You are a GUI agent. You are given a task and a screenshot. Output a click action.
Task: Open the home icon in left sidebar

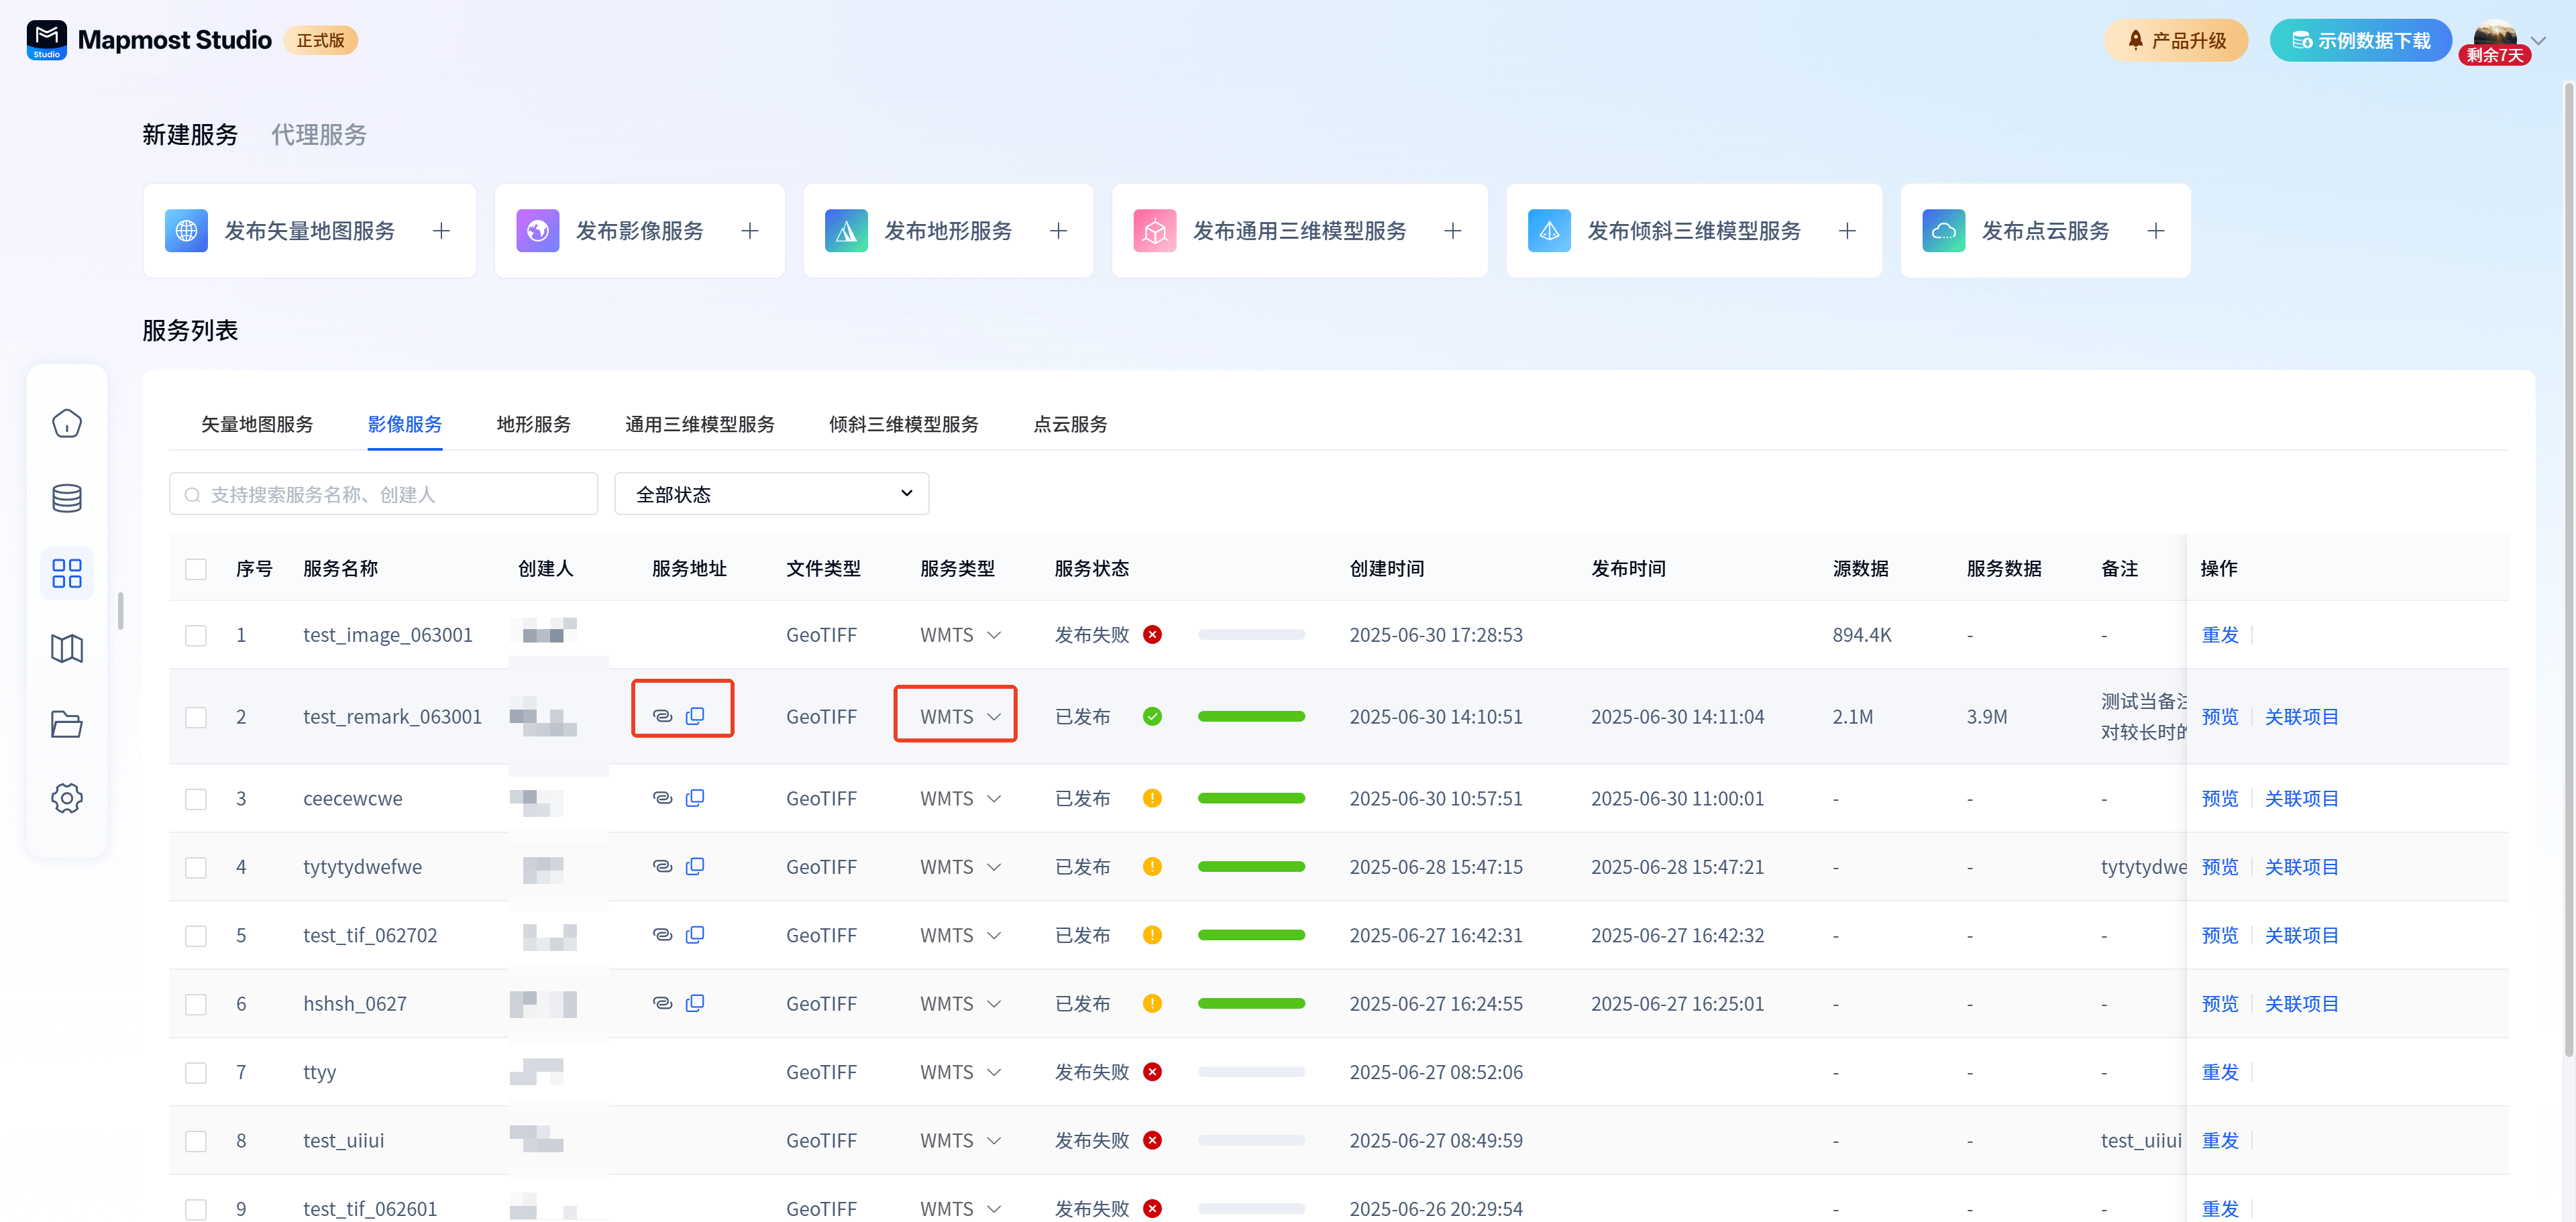tap(67, 423)
